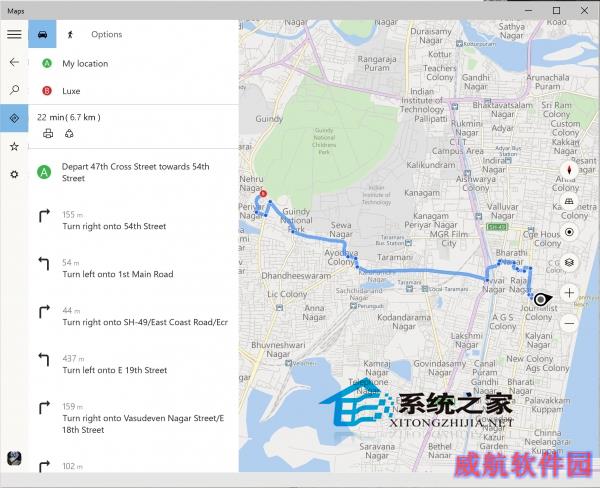Print the directions
Image resolution: width=600 pixels, height=488 pixels.
click(x=48, y=134)
